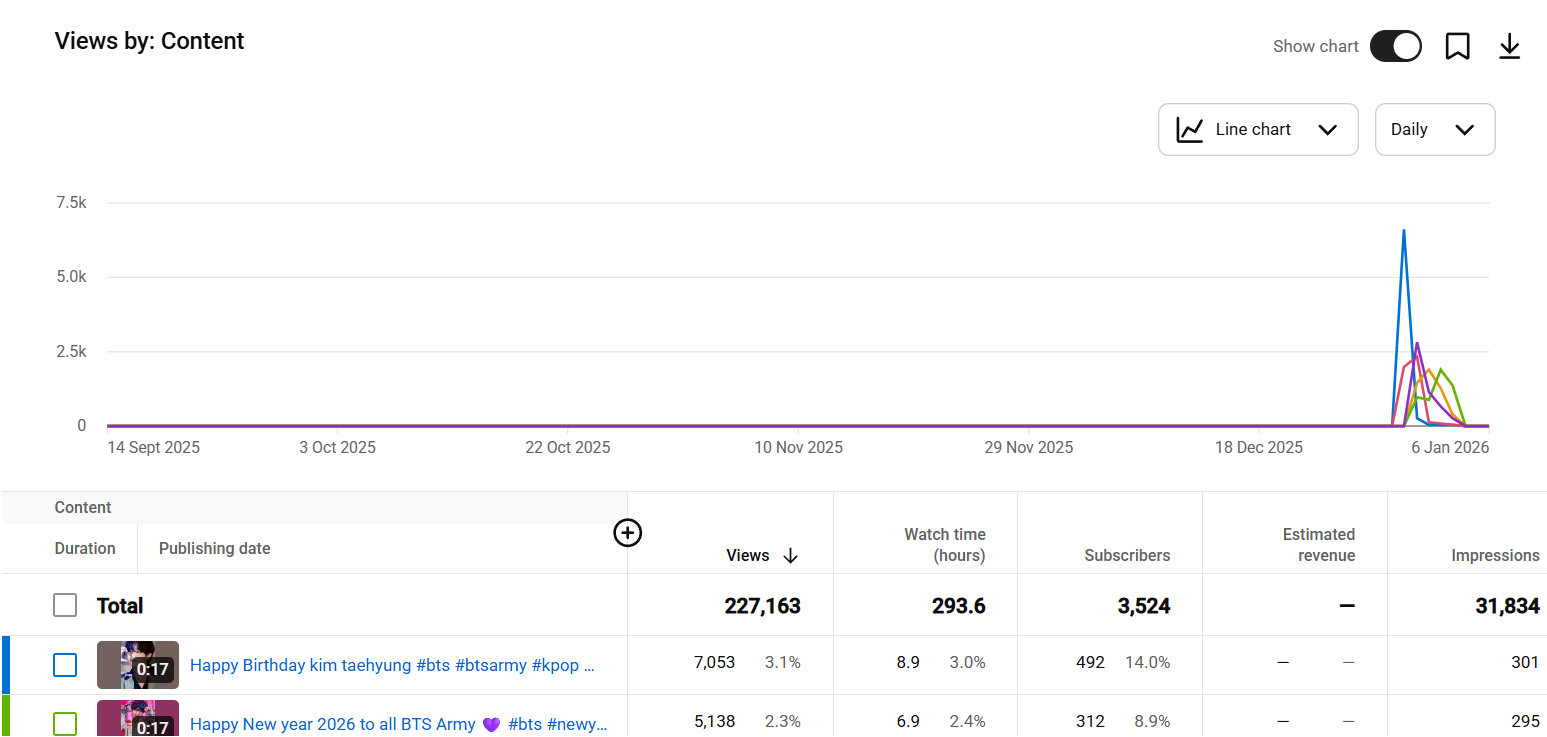This screenshot has height=737, width=1547.
Task: Click the blue peak on the chart
Action: pyautogui.click(x=1404, y=232)
